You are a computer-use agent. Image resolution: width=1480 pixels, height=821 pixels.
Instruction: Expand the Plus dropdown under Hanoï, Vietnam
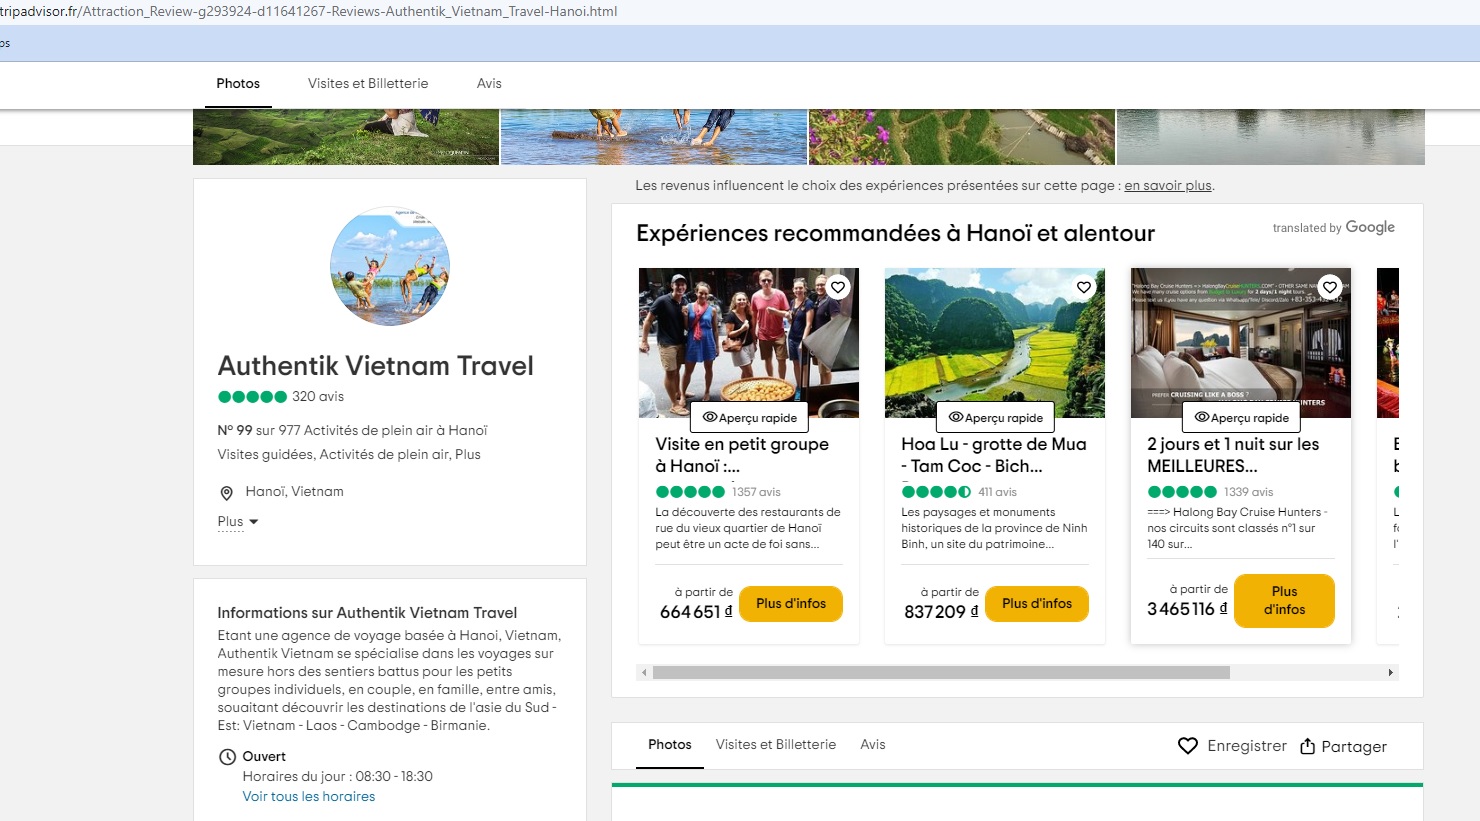pos(238,522)
